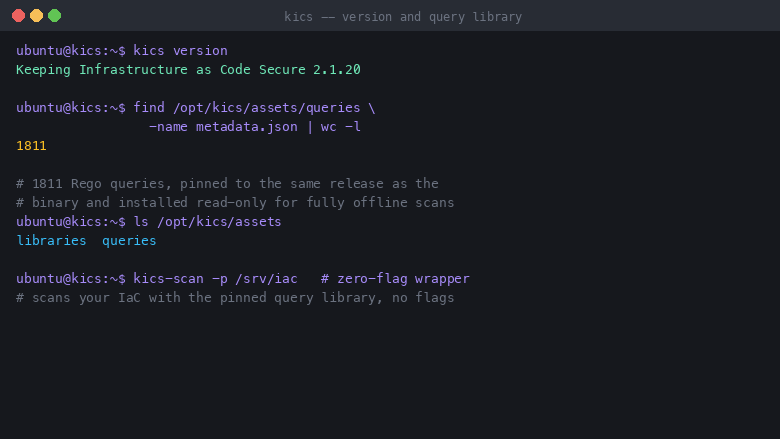Click the 'kics version' command text
Image resolution: width=780 pixels, height=439 pixels.
[180, 51]
